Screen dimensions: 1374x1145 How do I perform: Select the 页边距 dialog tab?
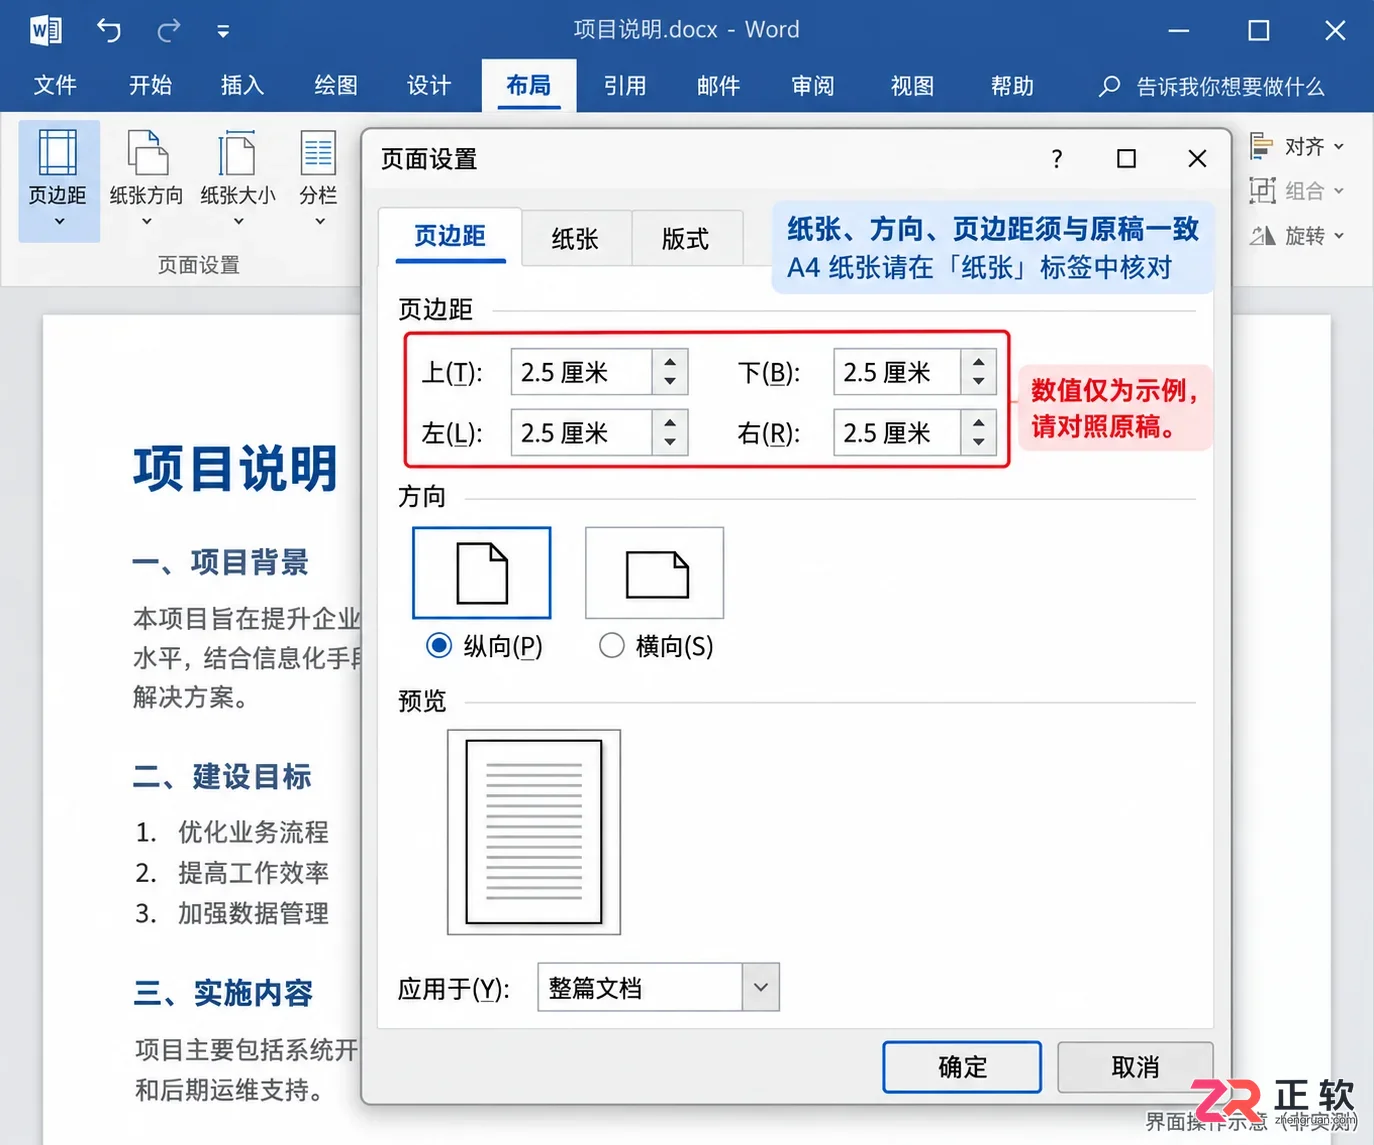(x=450, y=236)
